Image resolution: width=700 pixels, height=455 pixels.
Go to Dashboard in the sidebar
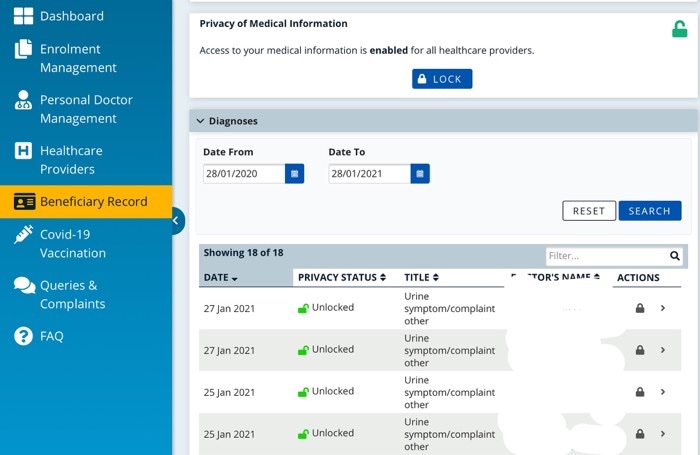point(72,16)
